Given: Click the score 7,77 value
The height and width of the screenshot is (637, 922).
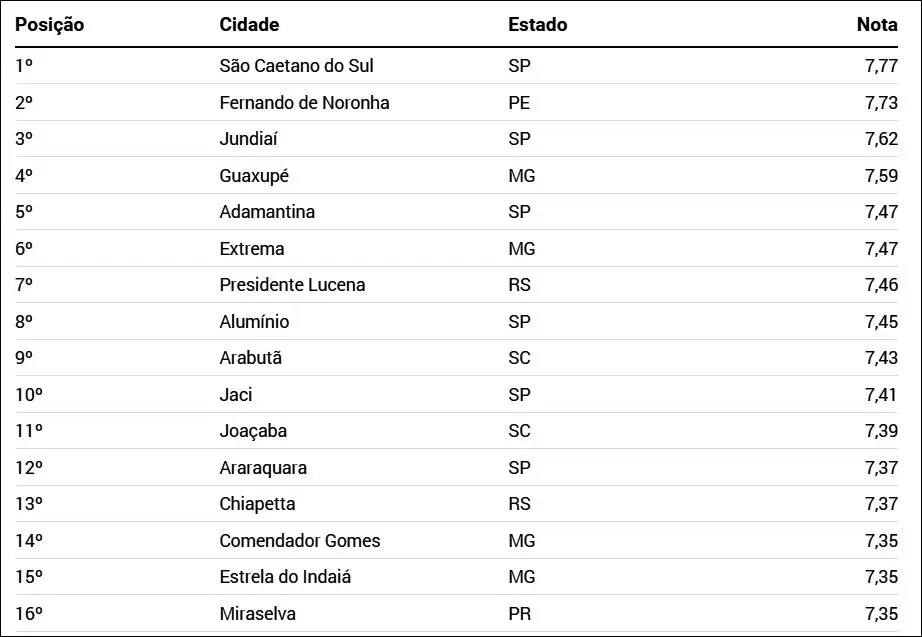Looking at the screenshot, I should point(881,66).
